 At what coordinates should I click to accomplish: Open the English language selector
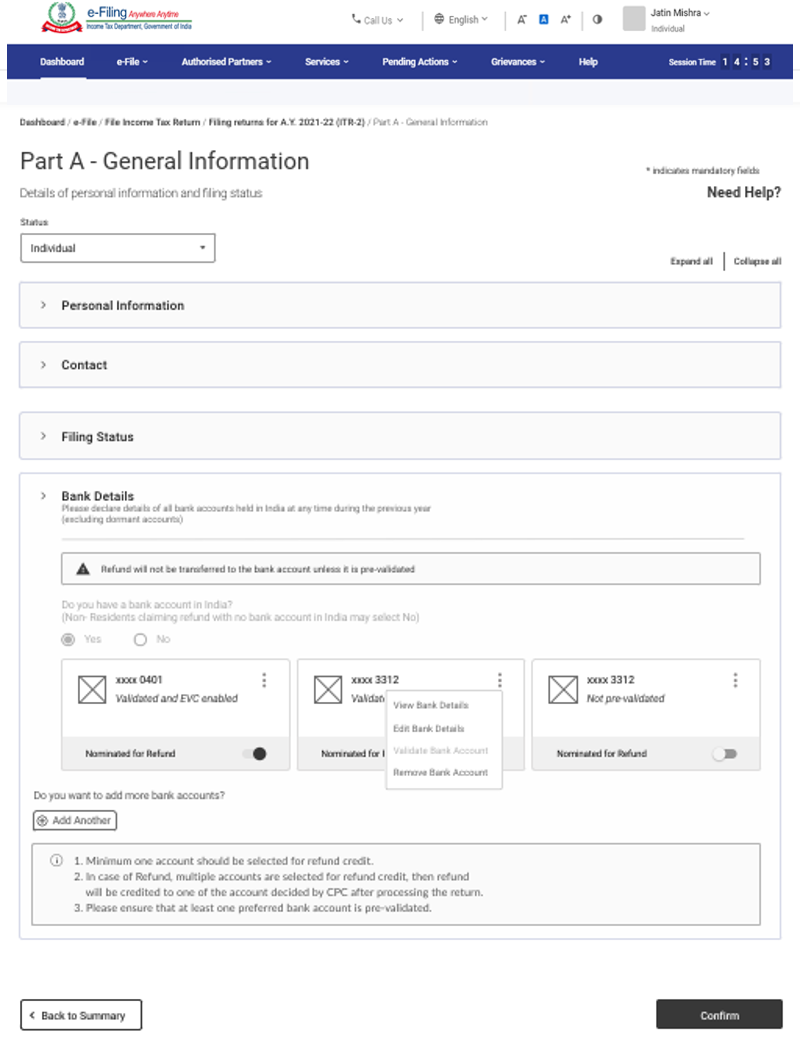[461, 19]
